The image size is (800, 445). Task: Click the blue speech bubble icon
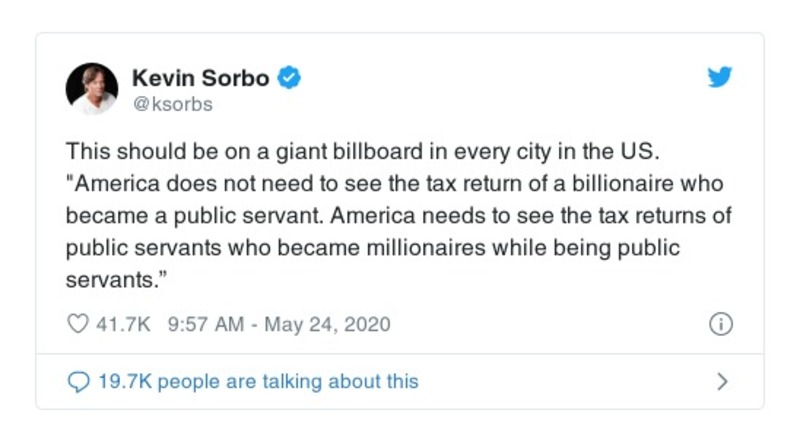pos(78,381)
